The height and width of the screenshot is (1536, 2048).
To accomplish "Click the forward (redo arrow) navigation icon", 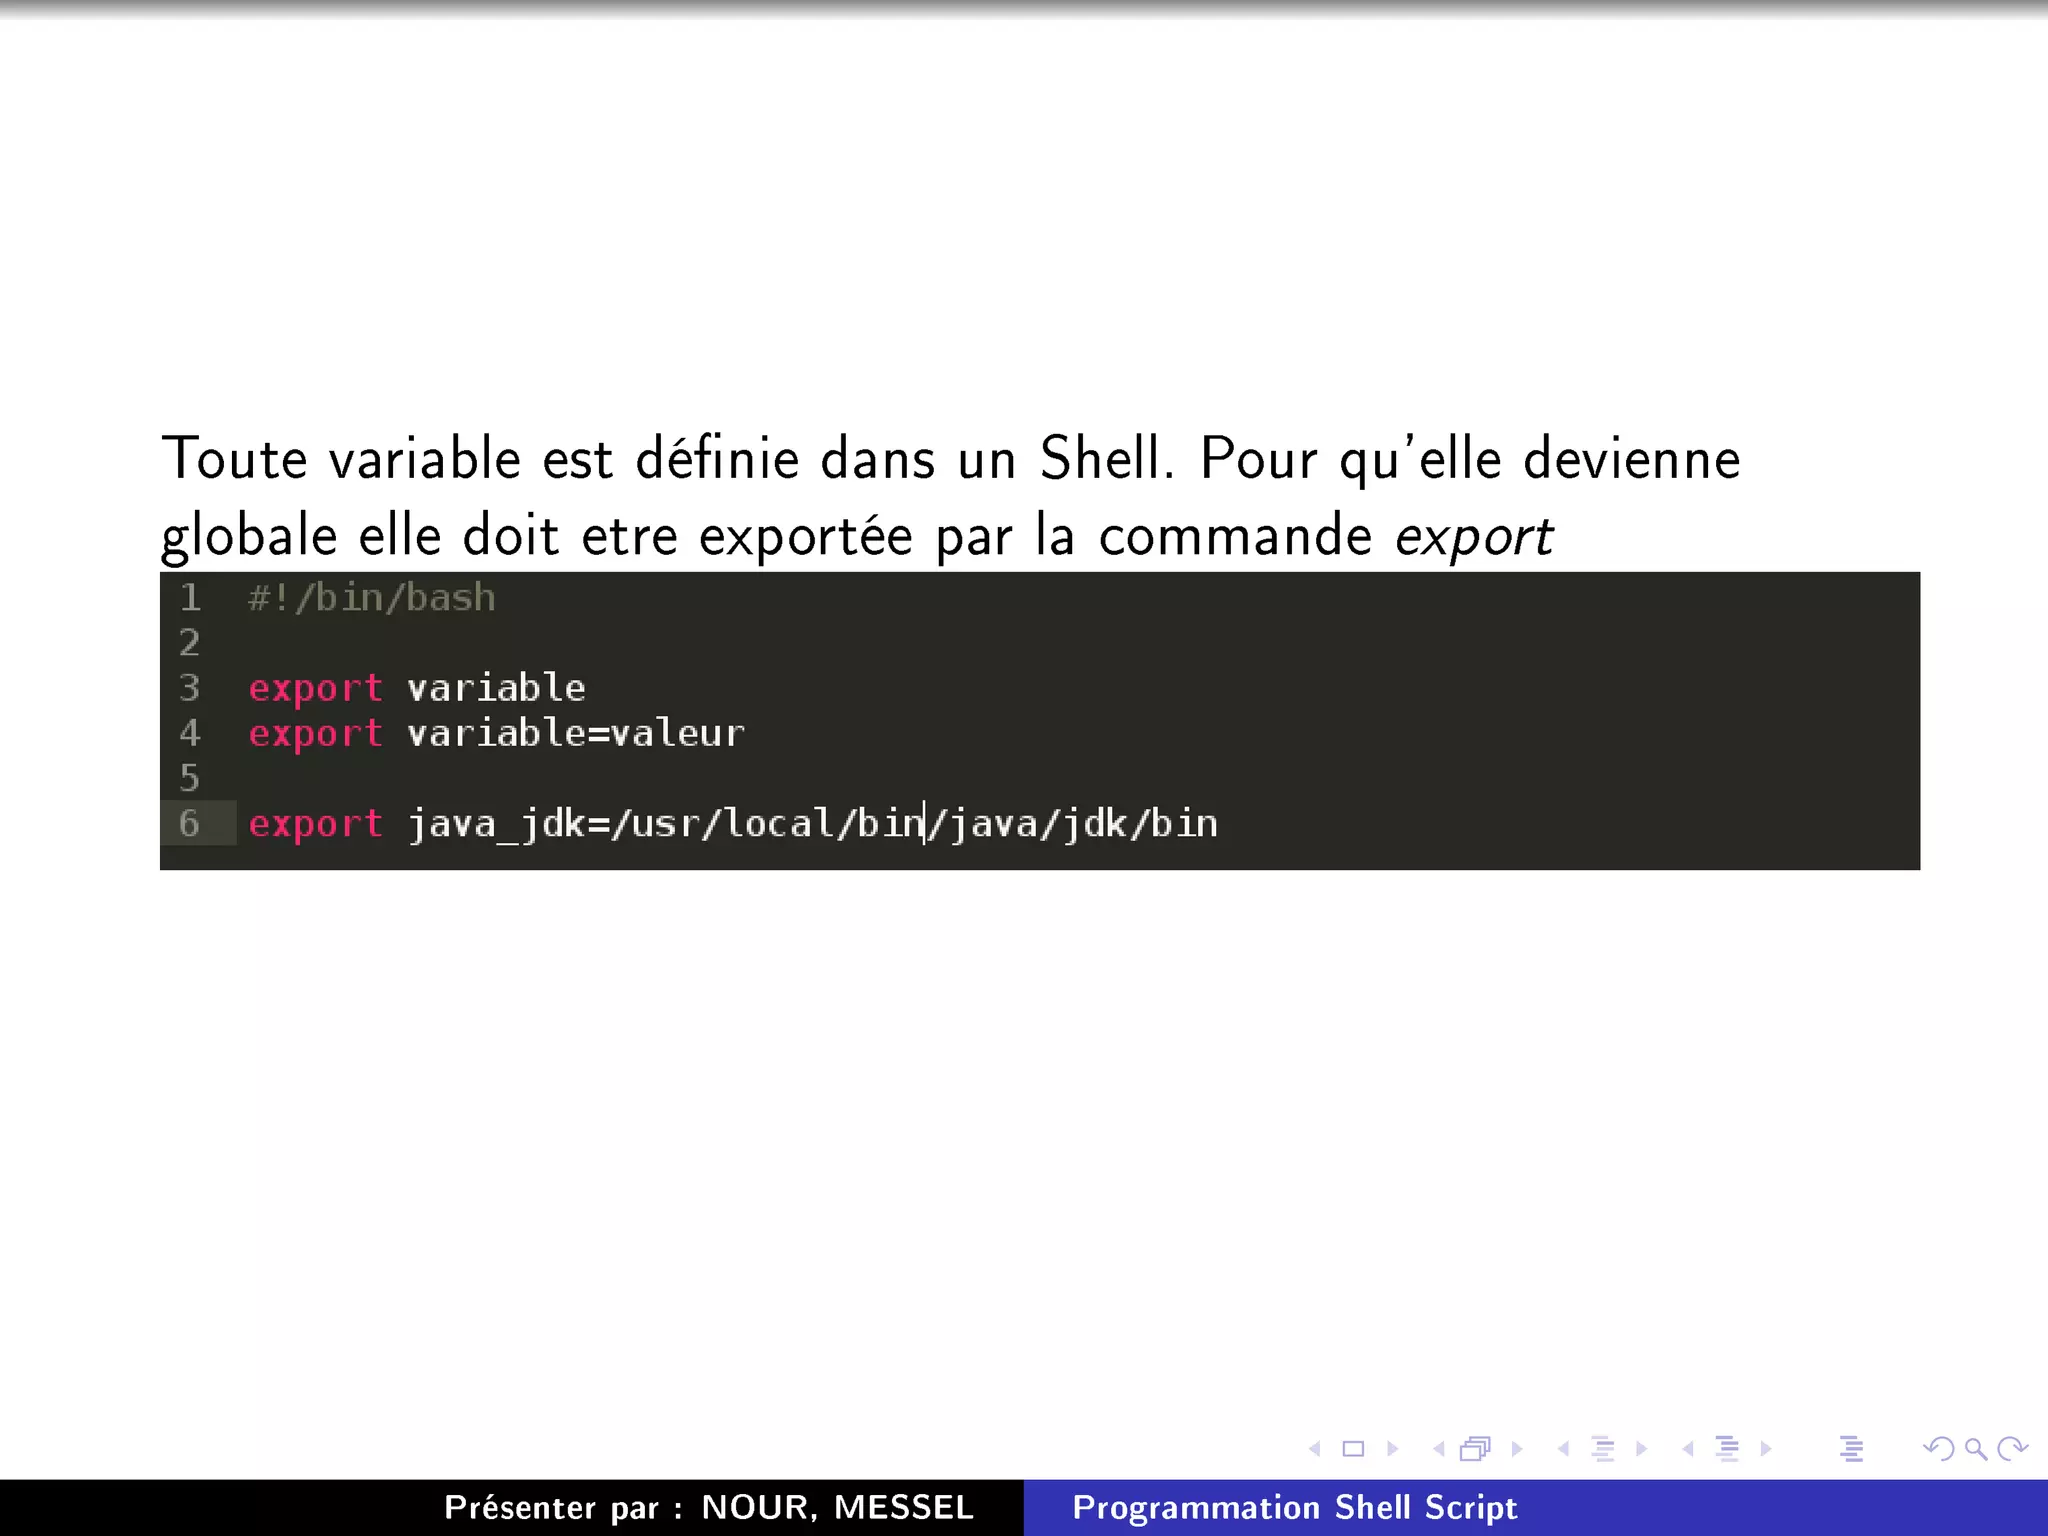I will [2012, 1448].
